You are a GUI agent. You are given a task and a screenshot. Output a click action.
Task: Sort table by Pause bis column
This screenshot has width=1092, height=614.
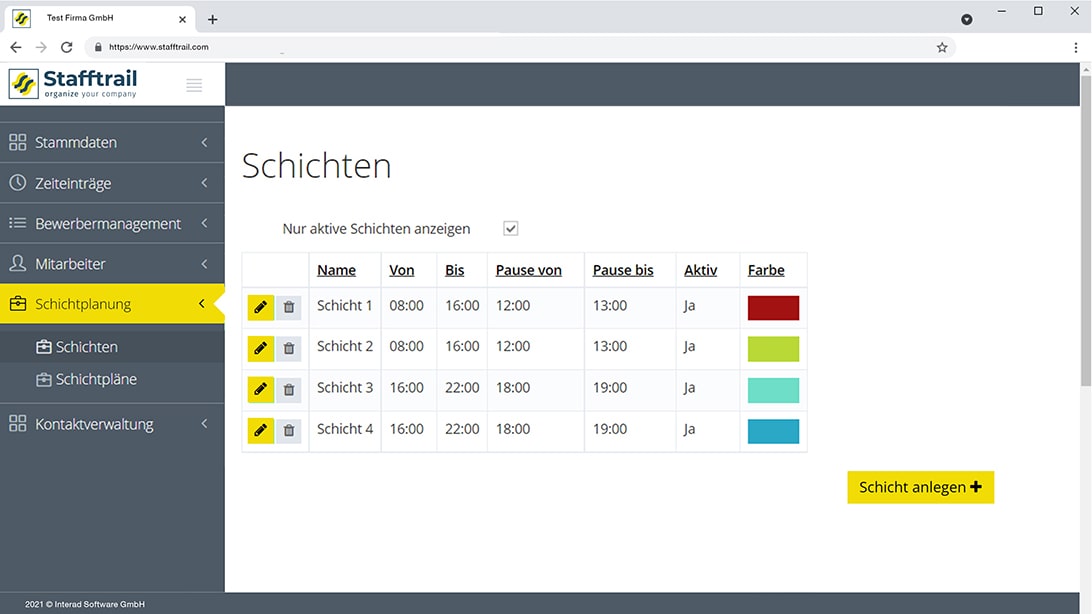[623, 270]
